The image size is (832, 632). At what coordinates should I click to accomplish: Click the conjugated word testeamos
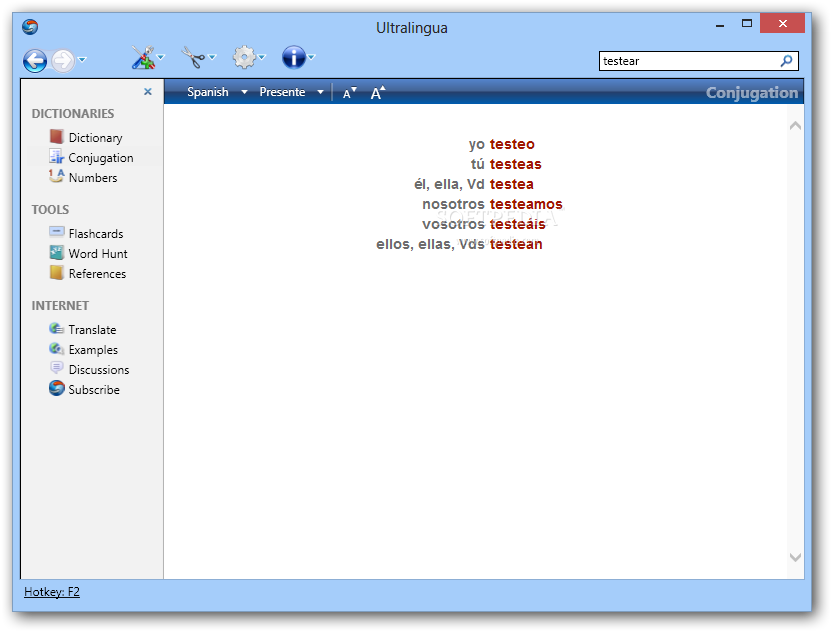tap(526, 204)
